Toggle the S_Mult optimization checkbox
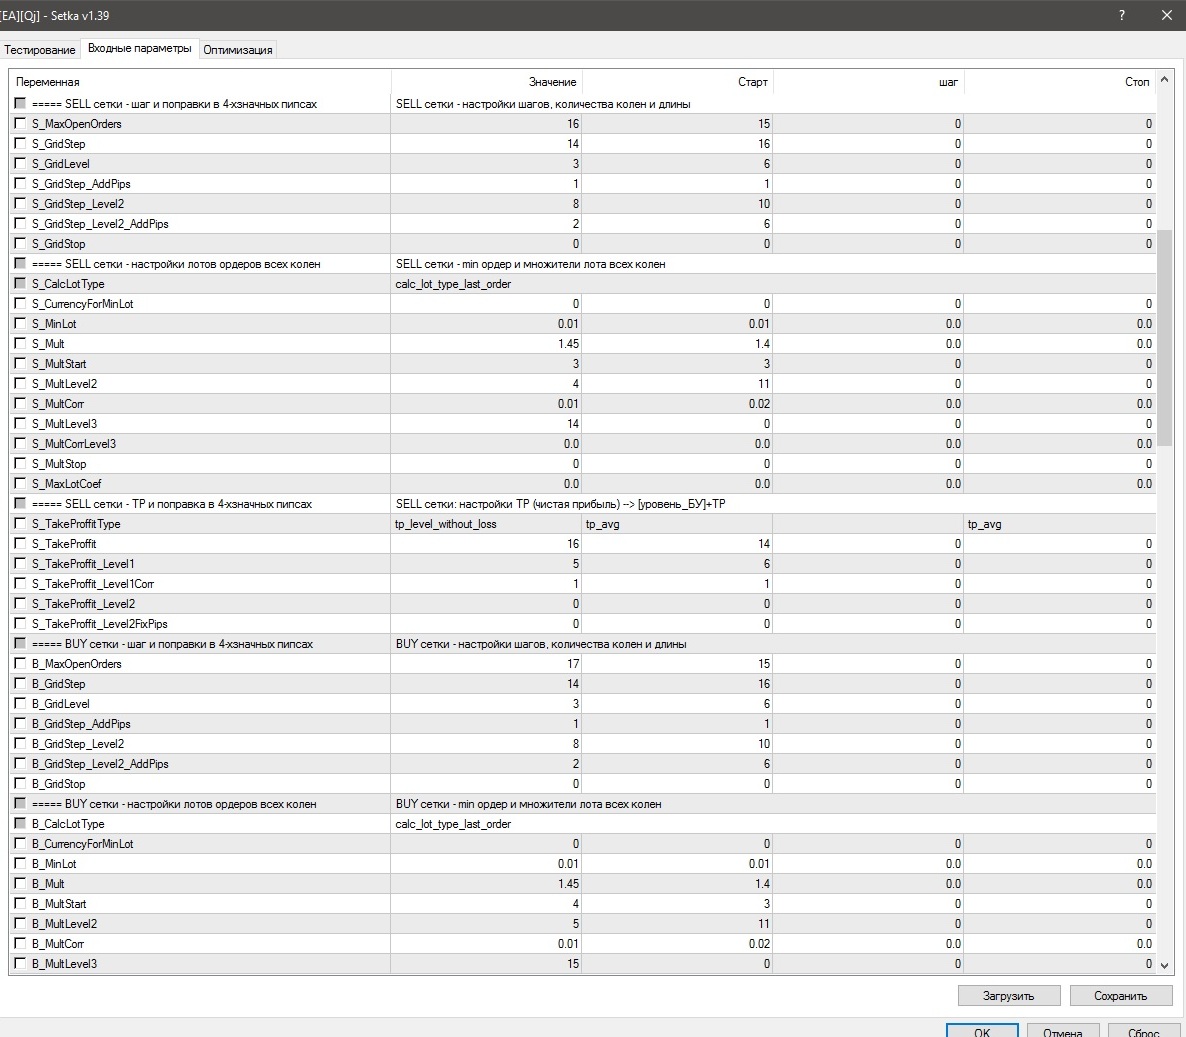 tap(20, 343)
